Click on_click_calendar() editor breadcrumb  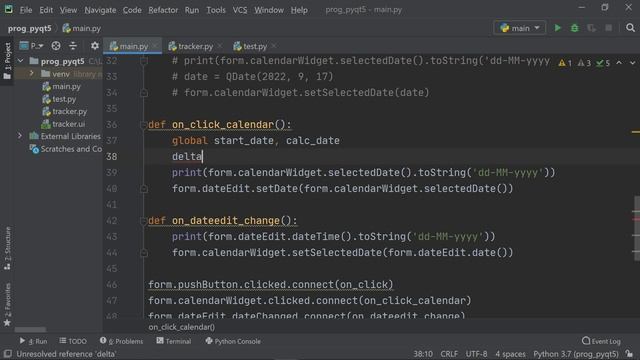[182, 327]
